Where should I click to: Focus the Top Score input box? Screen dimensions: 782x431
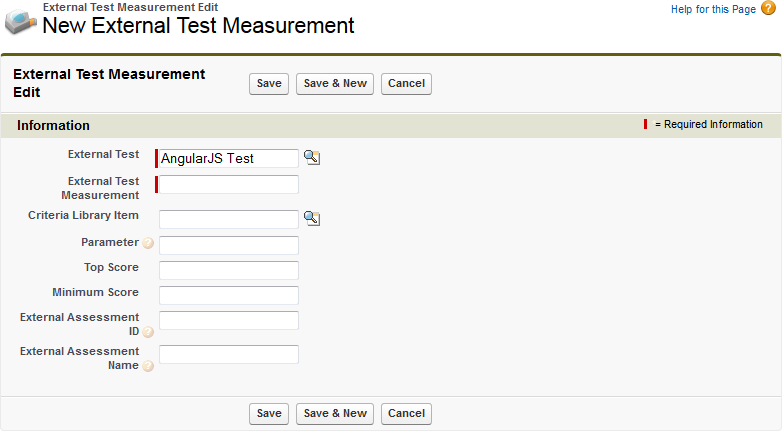(229, 270)
